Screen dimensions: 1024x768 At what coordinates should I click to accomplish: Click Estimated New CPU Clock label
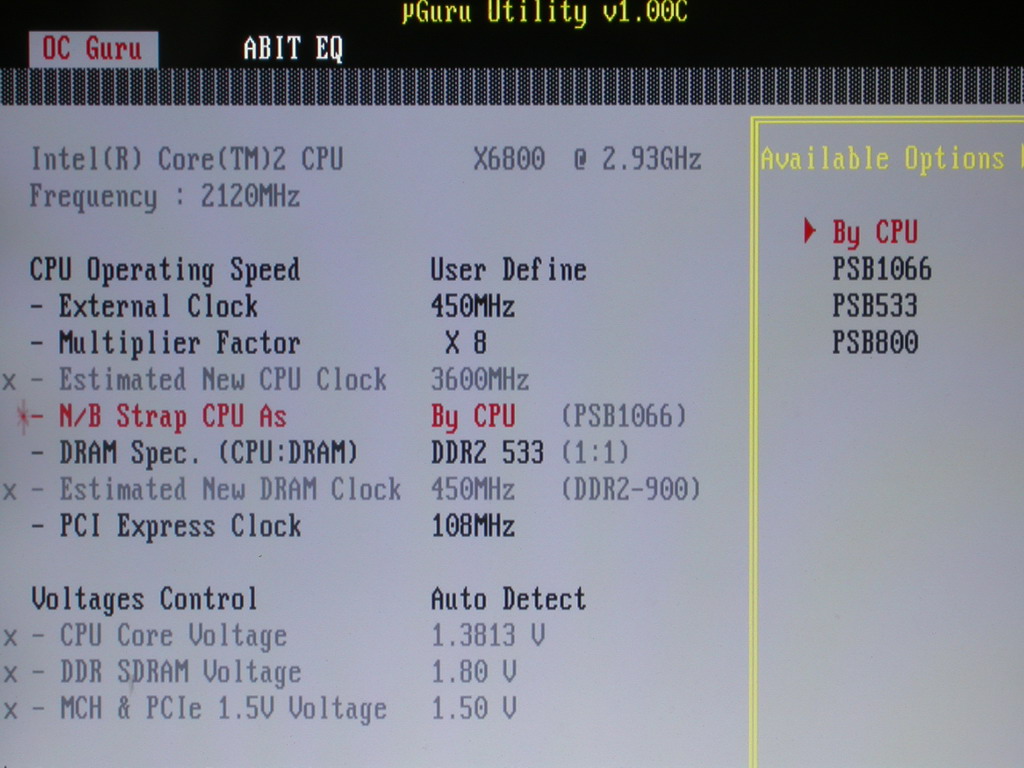click(x=223, y=379)
